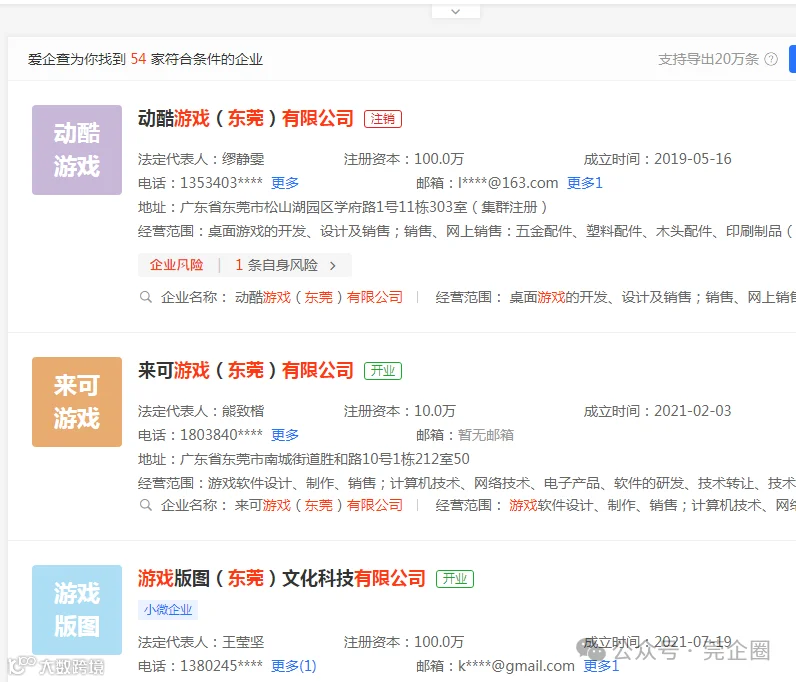Screen dimensions: 796x682
Task: Click matched name 动酷游戏 in highlight row
Action: point(318,297)
